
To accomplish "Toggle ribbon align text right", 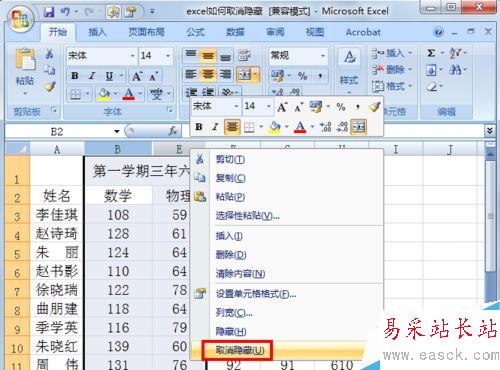I will [x=225, y=74].
